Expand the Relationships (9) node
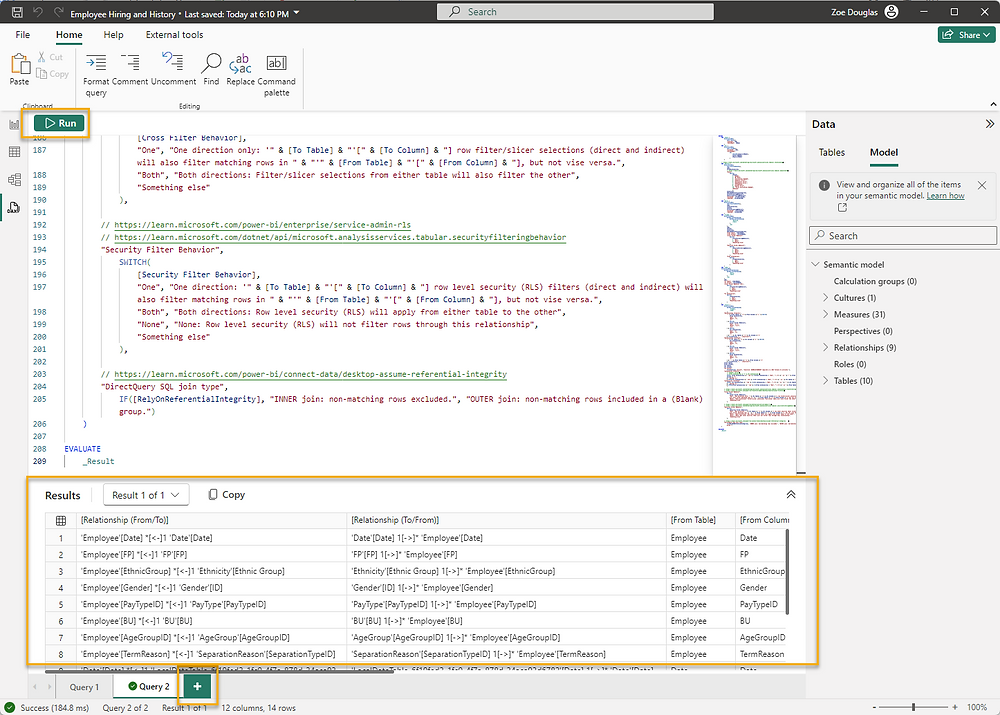Screen dimensions: 1000x715 [826, 348]
